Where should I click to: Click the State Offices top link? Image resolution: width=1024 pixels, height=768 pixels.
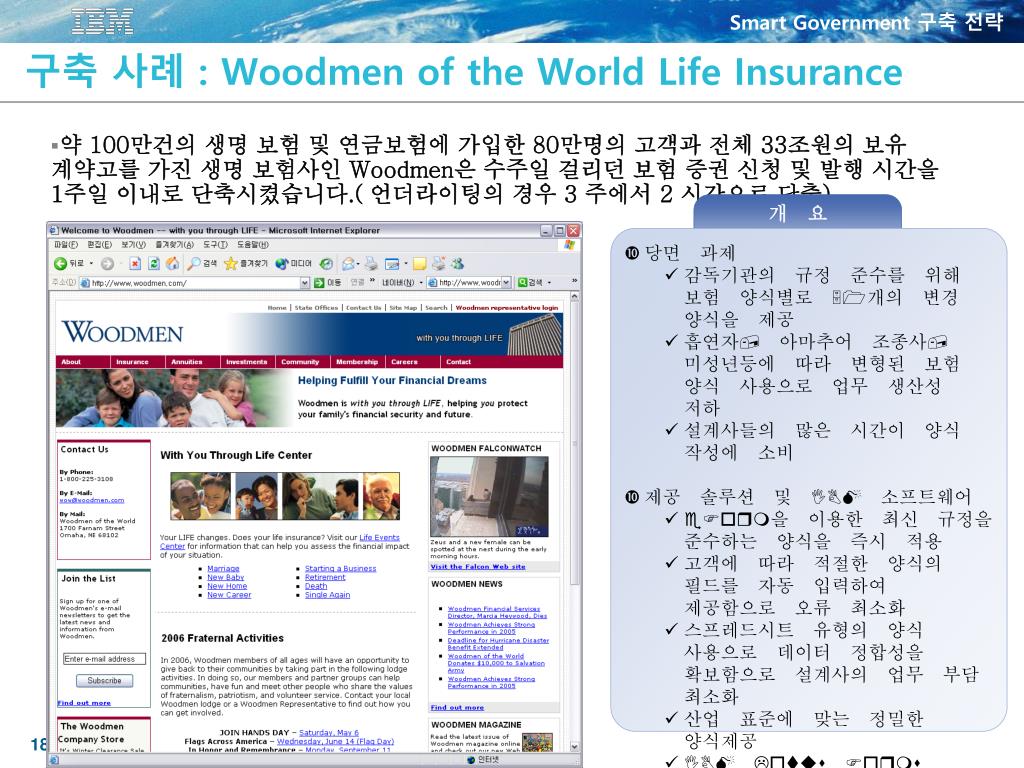(316, 308)
